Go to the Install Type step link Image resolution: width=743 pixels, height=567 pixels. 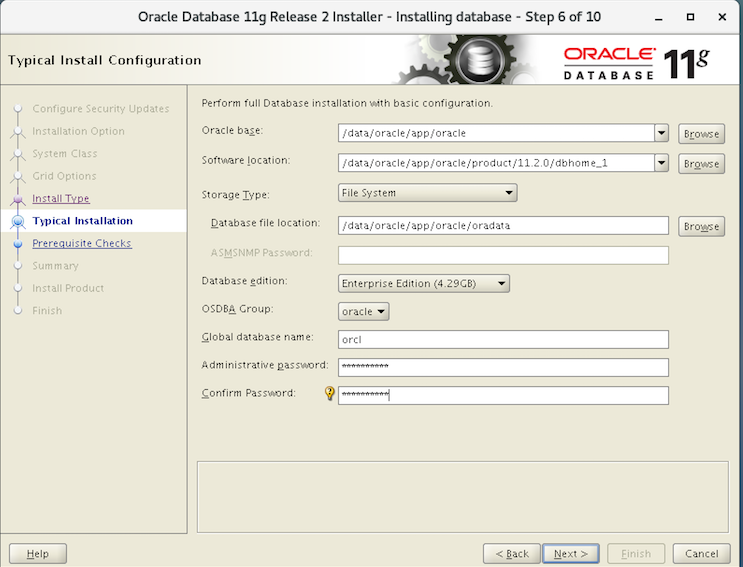click(61, 198)
